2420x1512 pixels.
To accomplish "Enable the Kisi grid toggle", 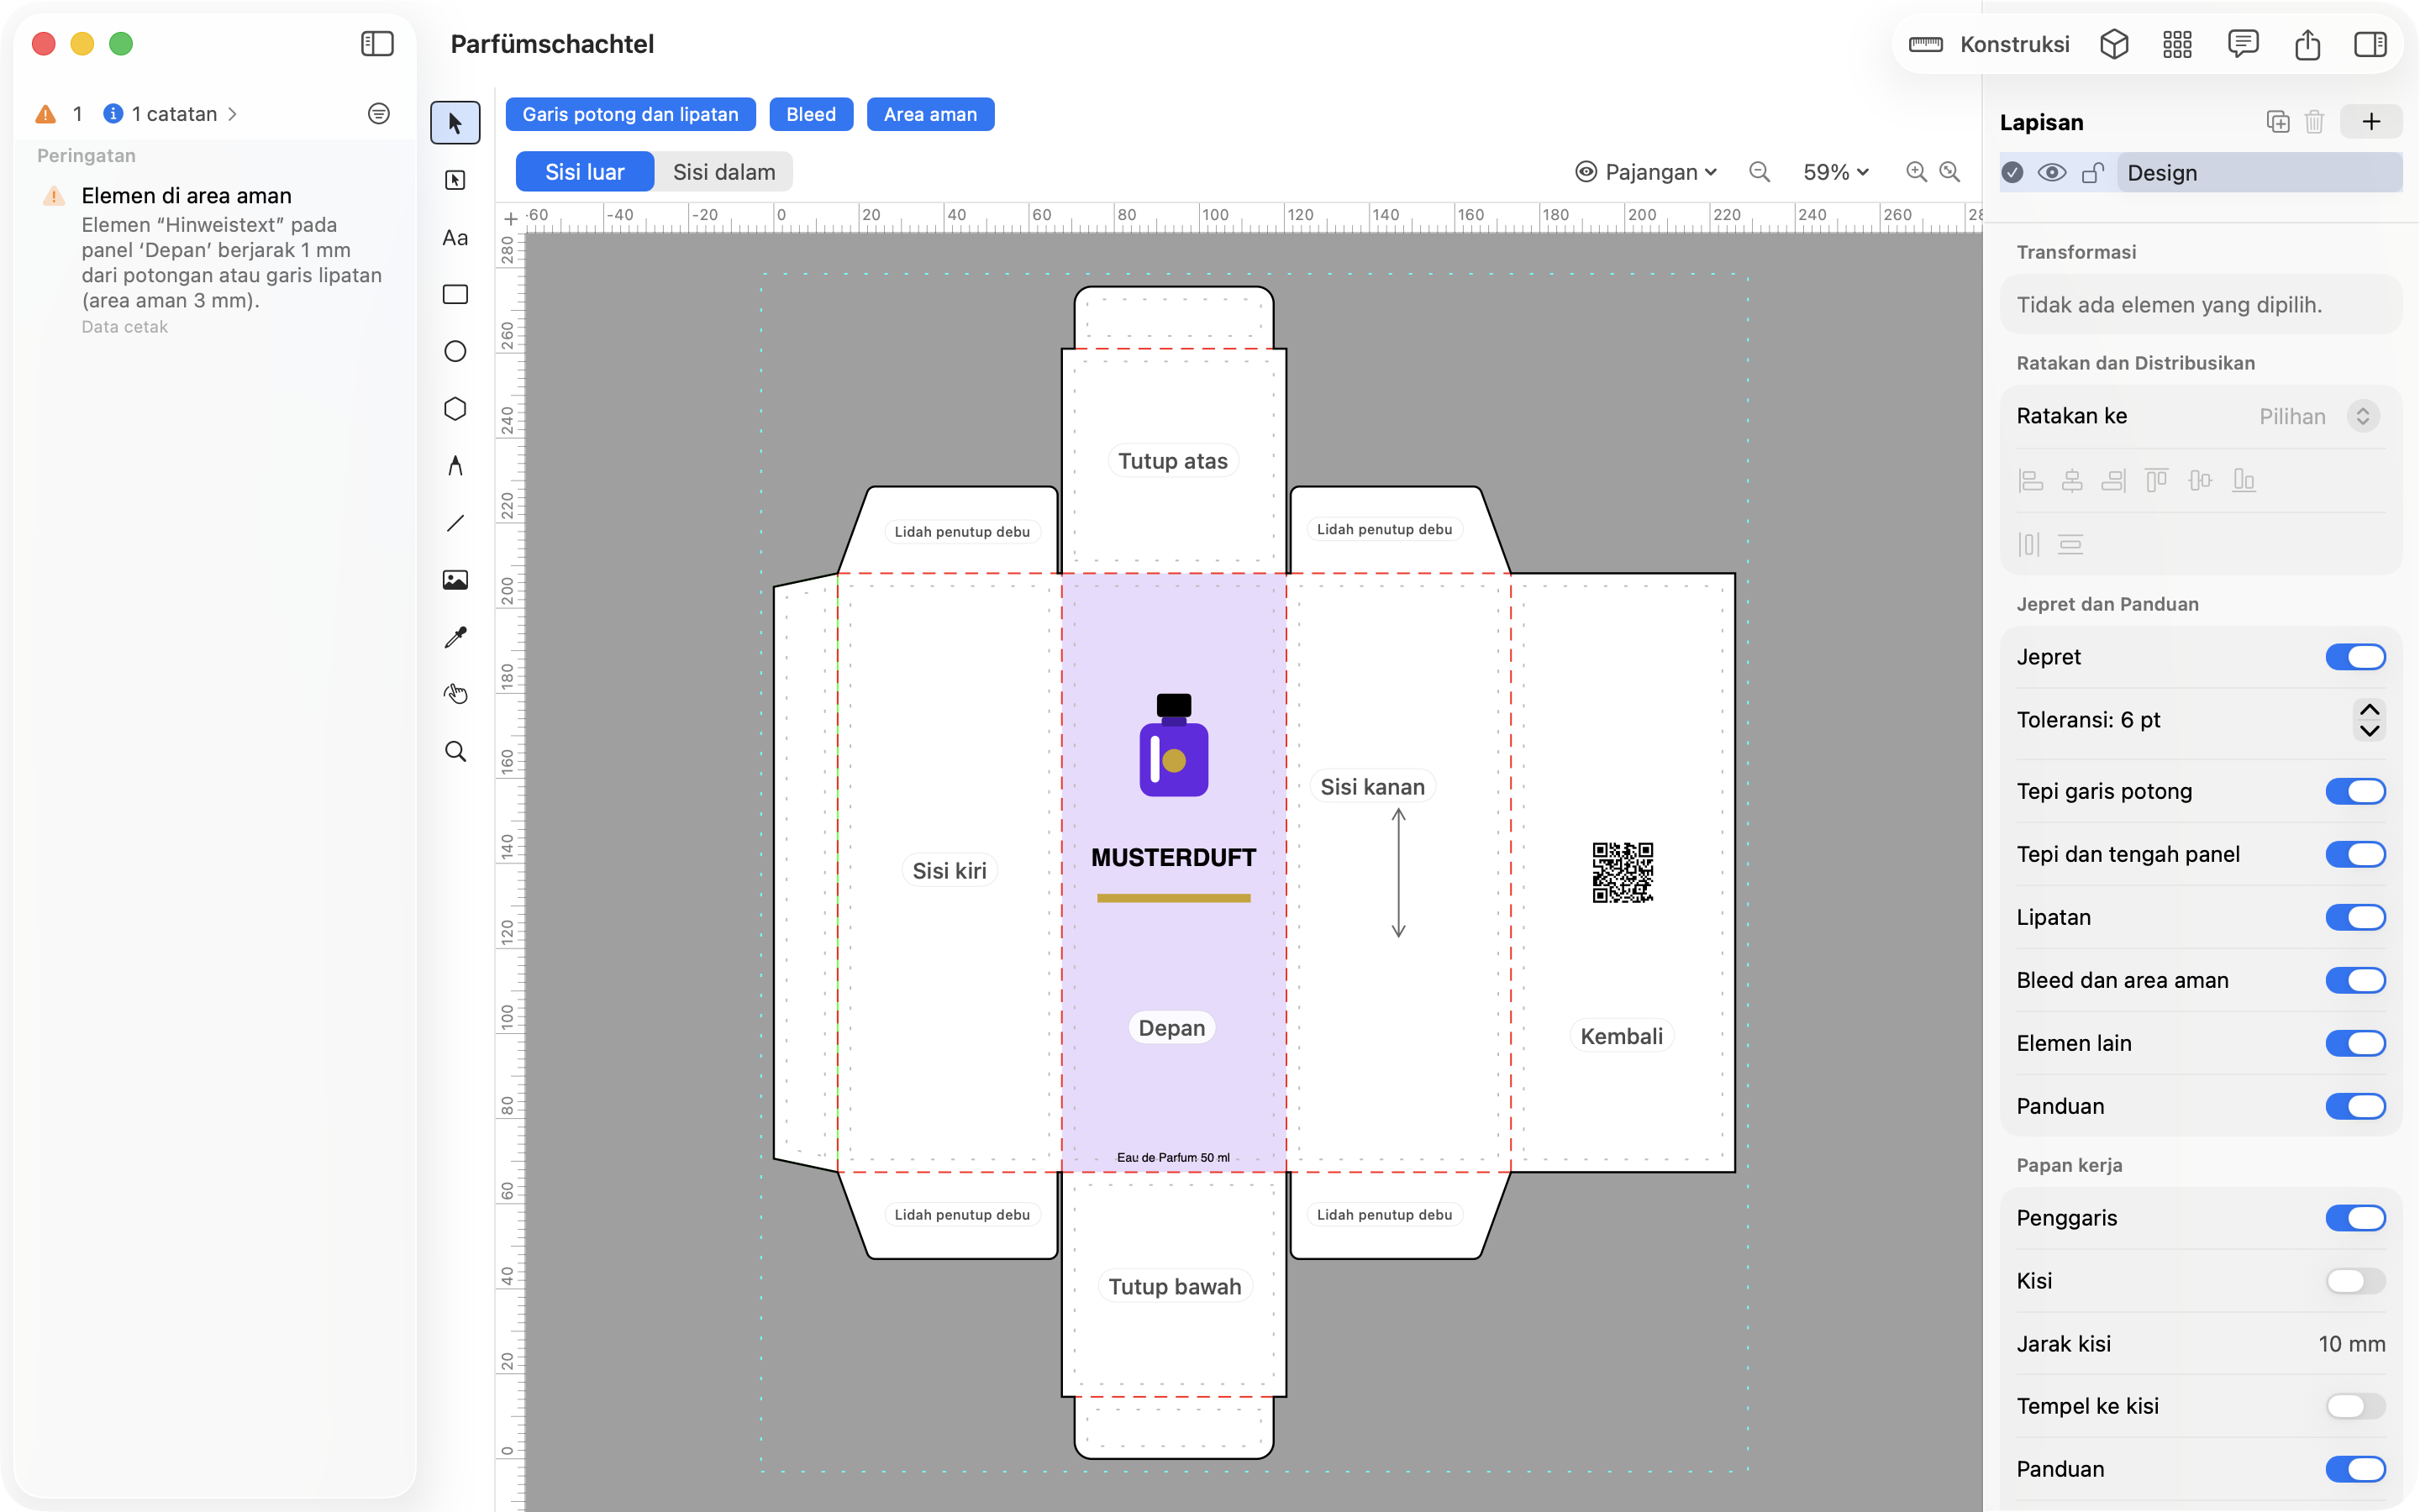I will click(2355, 1281).
